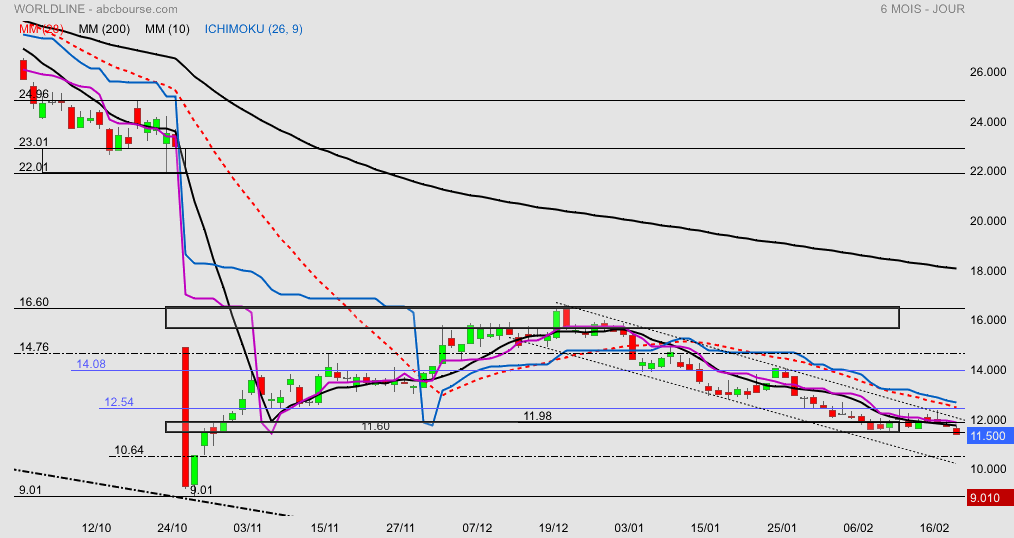Viewport: 1014px width, 538px height.
Task: Click the 10.000 price axis value
Action: (988, 469)
